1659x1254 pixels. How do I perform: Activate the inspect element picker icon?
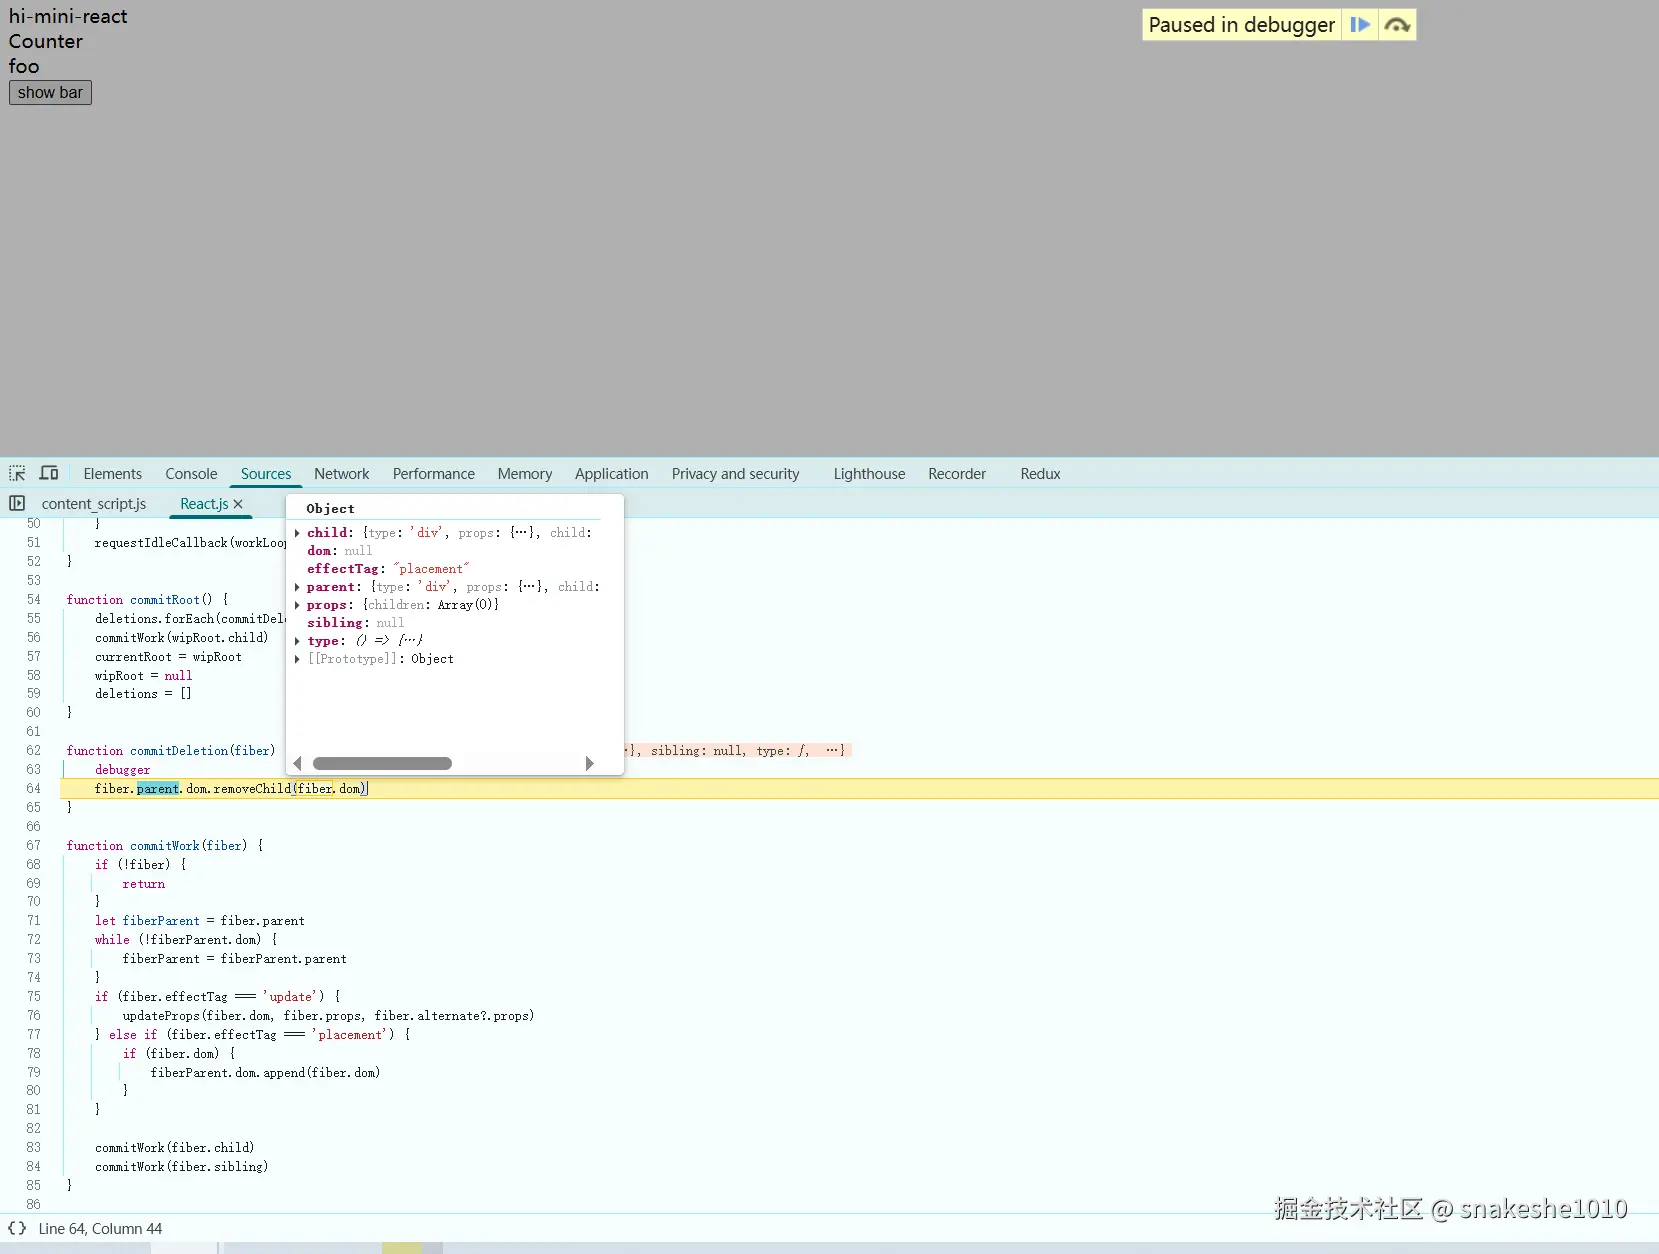[17, 473]
